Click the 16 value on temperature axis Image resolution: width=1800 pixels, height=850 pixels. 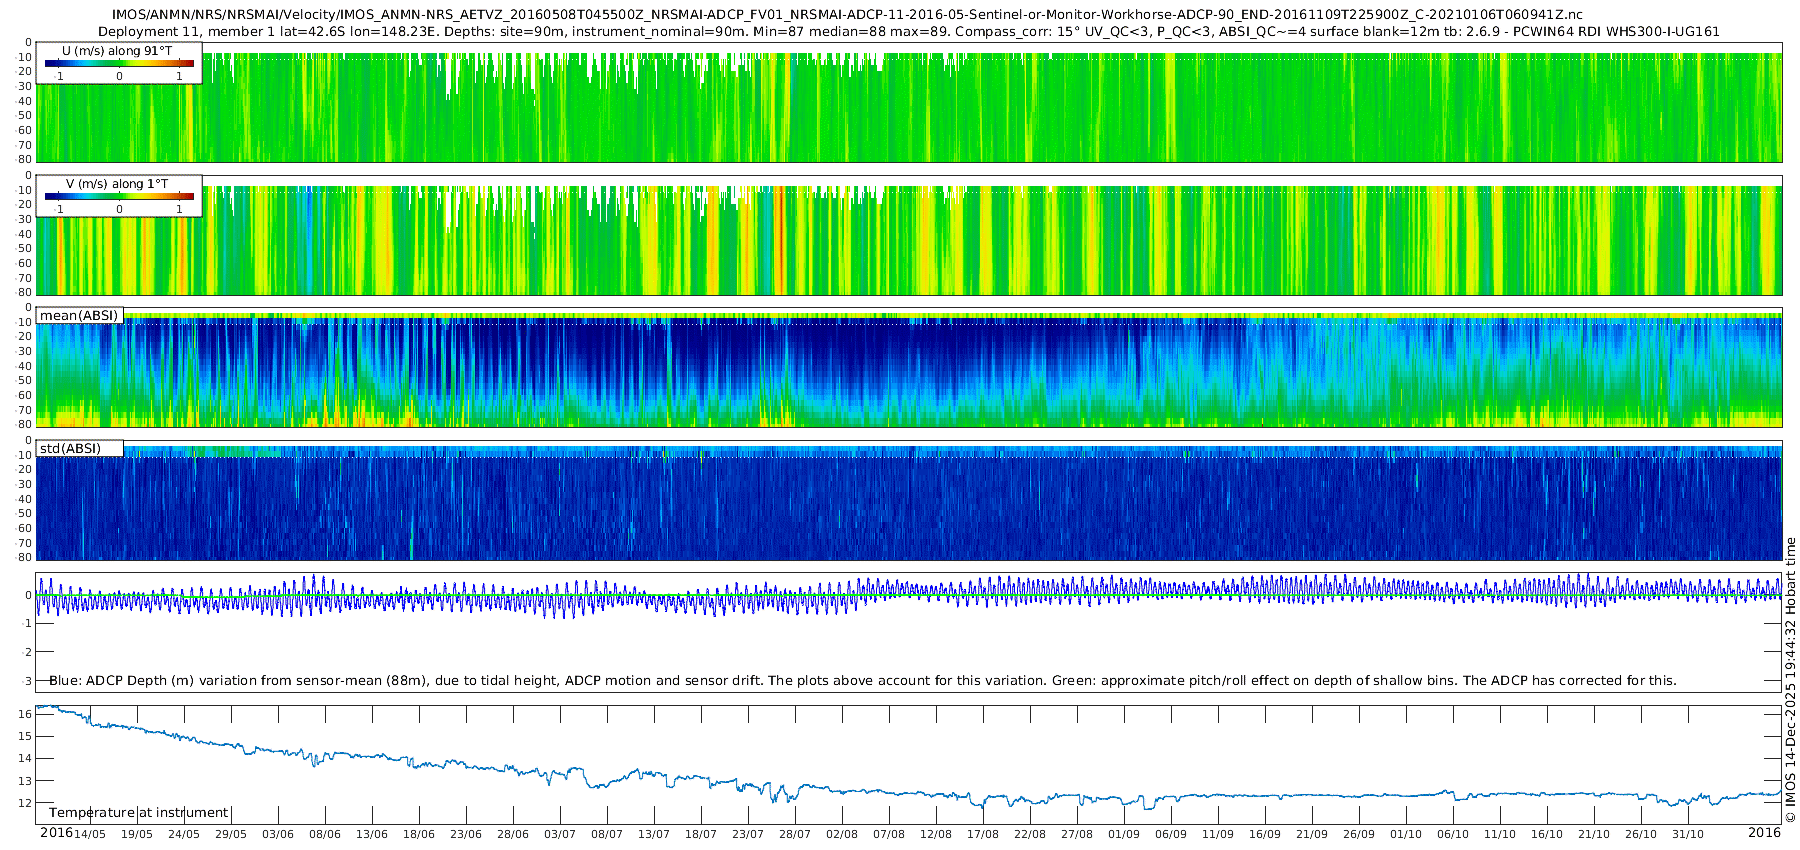(25, 714)
